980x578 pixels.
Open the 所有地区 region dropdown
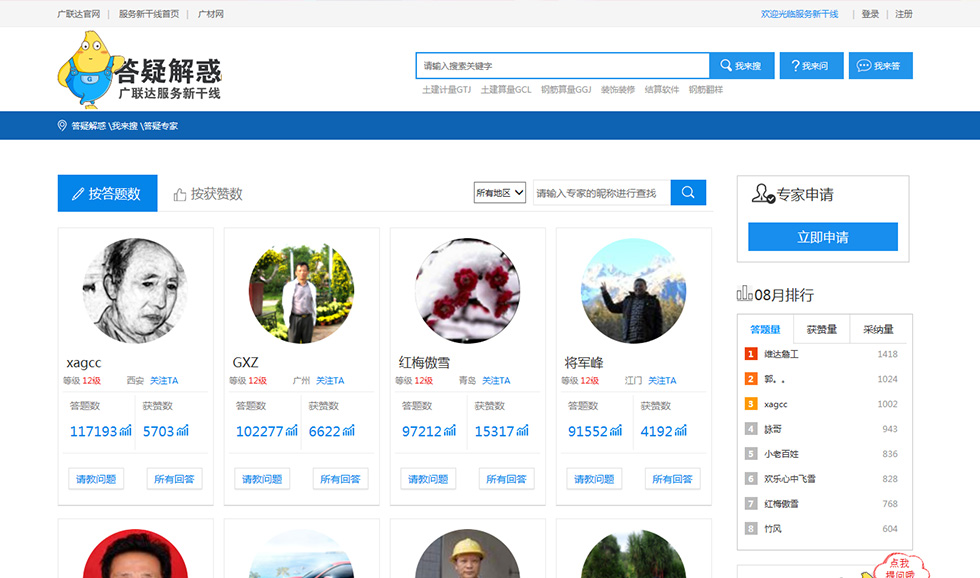(x=499, y=193)
